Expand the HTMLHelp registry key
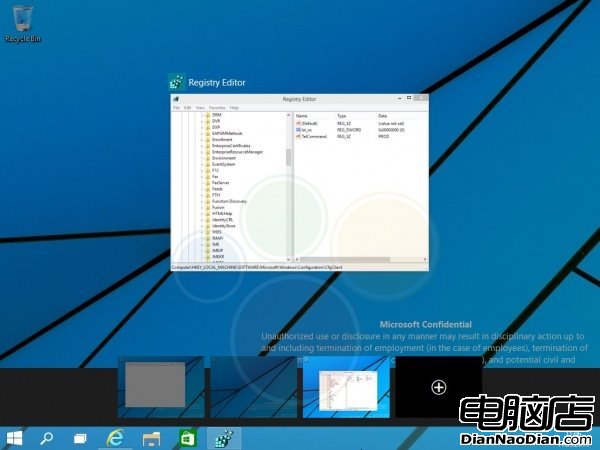 click(202, 214)
